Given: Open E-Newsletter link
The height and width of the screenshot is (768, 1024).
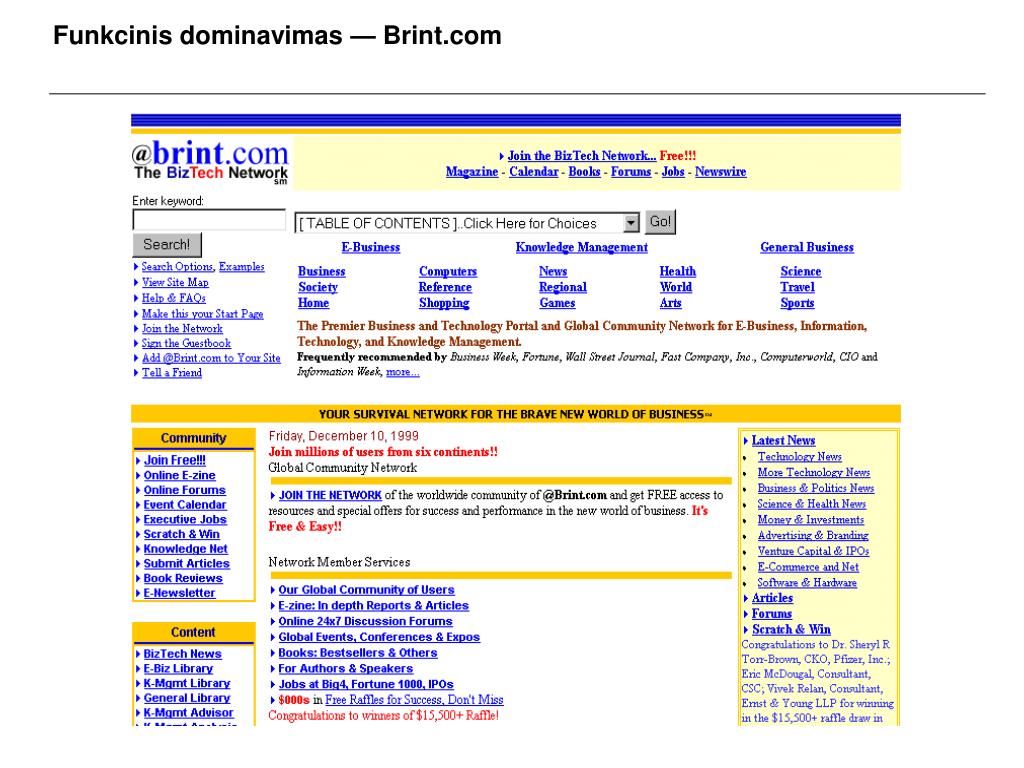Looking at the screenshot, I should point(179,593).
